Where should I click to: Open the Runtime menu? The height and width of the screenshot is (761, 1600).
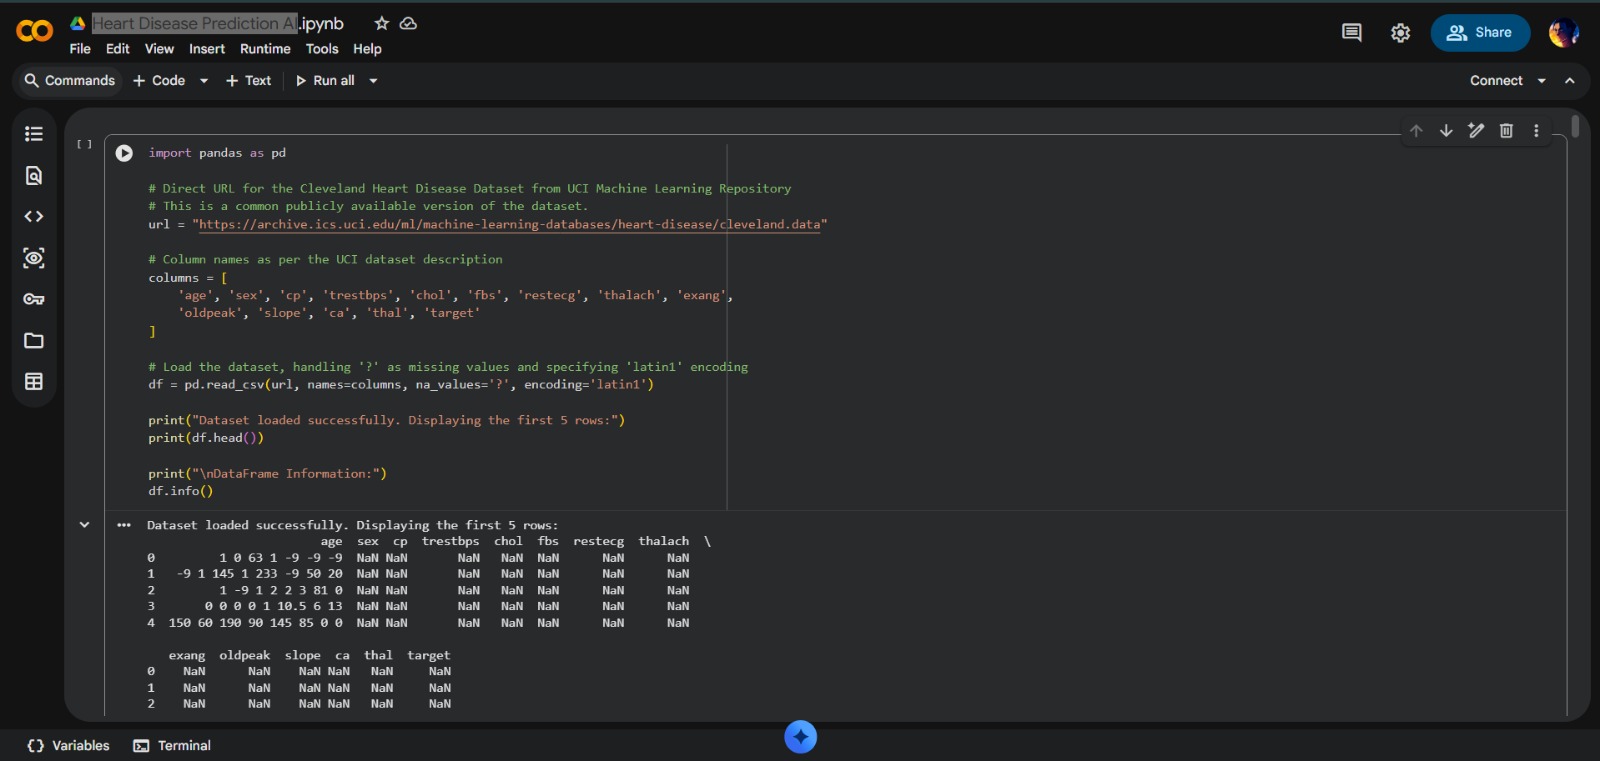click(x=265, y=49)
